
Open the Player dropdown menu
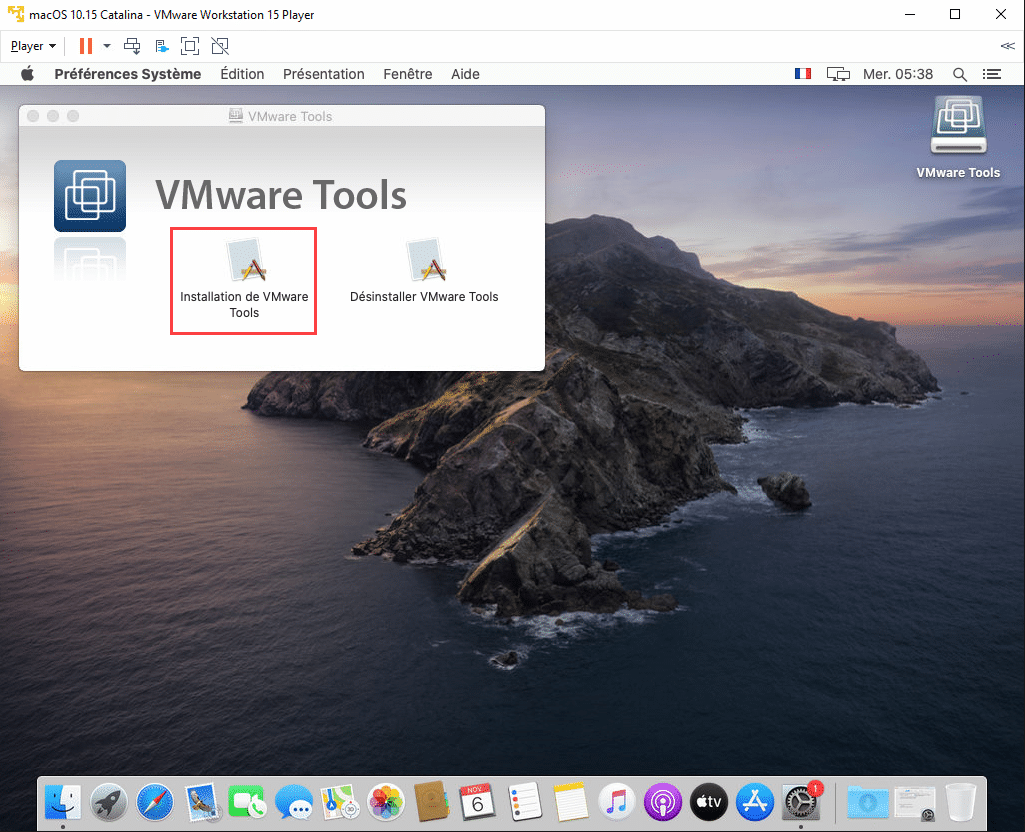point(33,46)
